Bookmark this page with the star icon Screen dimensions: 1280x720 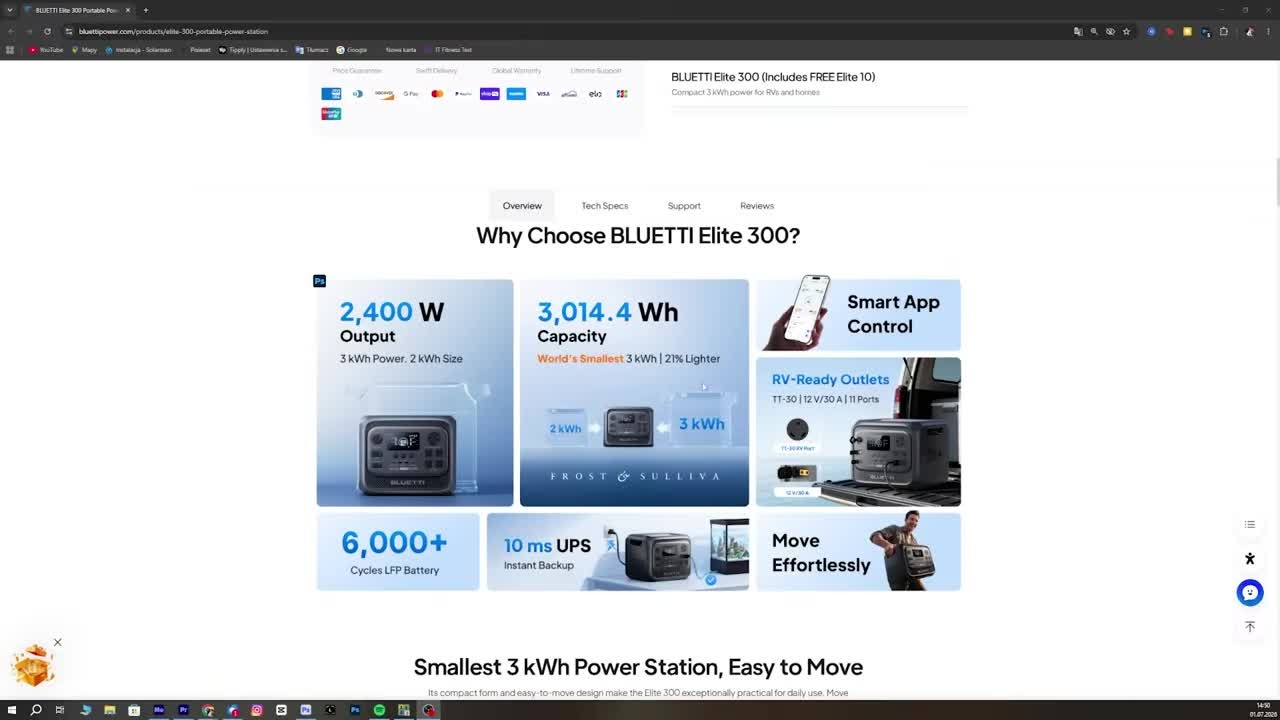1126,31
